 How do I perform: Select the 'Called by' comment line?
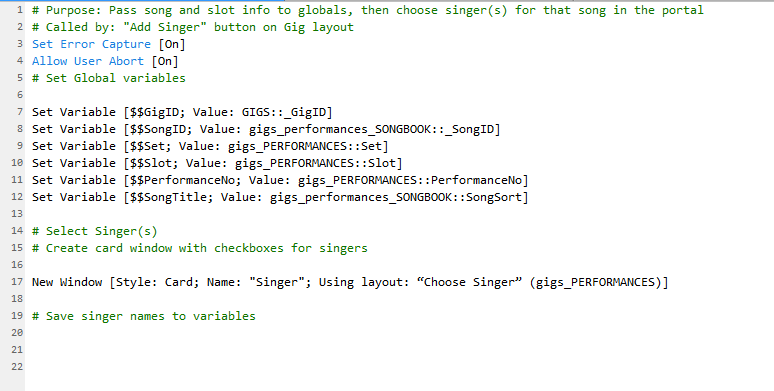pyautogui.click(x=193, y=27)
